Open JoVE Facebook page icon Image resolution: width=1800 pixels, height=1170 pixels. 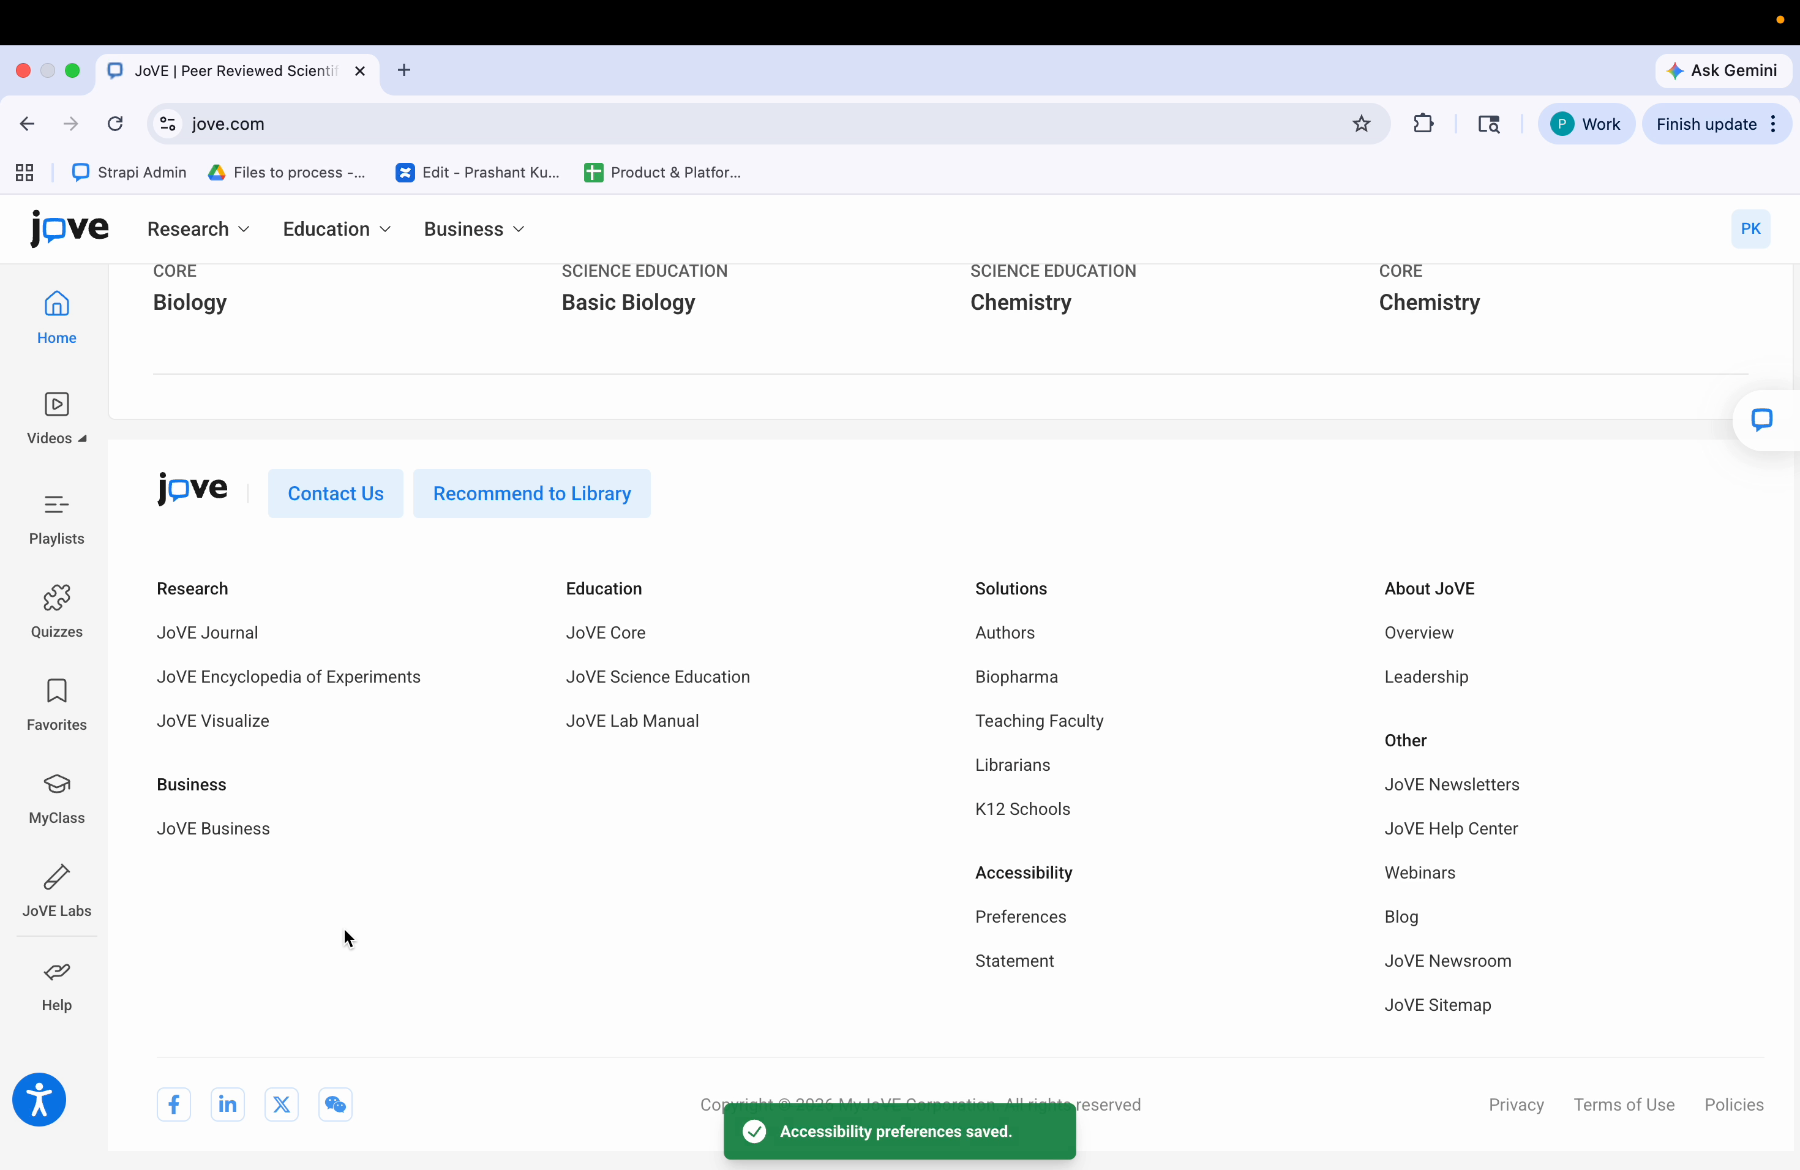[174, 1104]
